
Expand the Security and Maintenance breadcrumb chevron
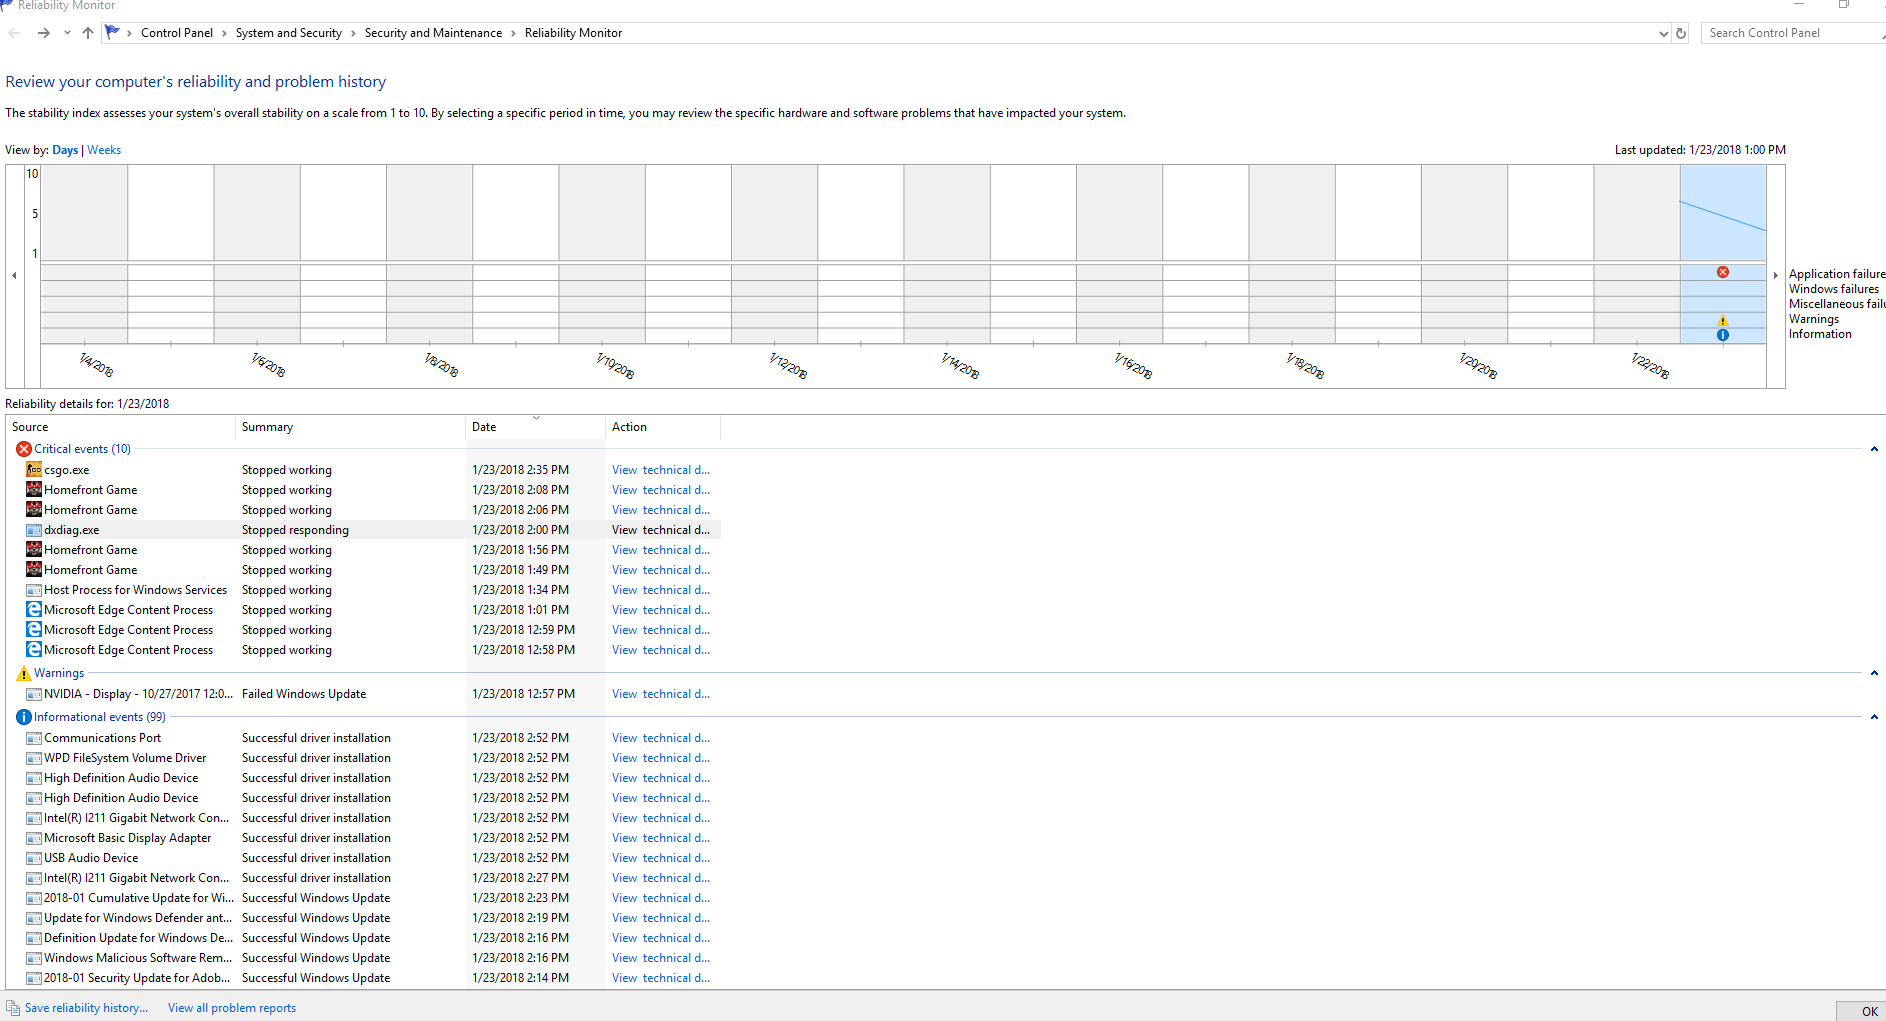pos(513,33)
